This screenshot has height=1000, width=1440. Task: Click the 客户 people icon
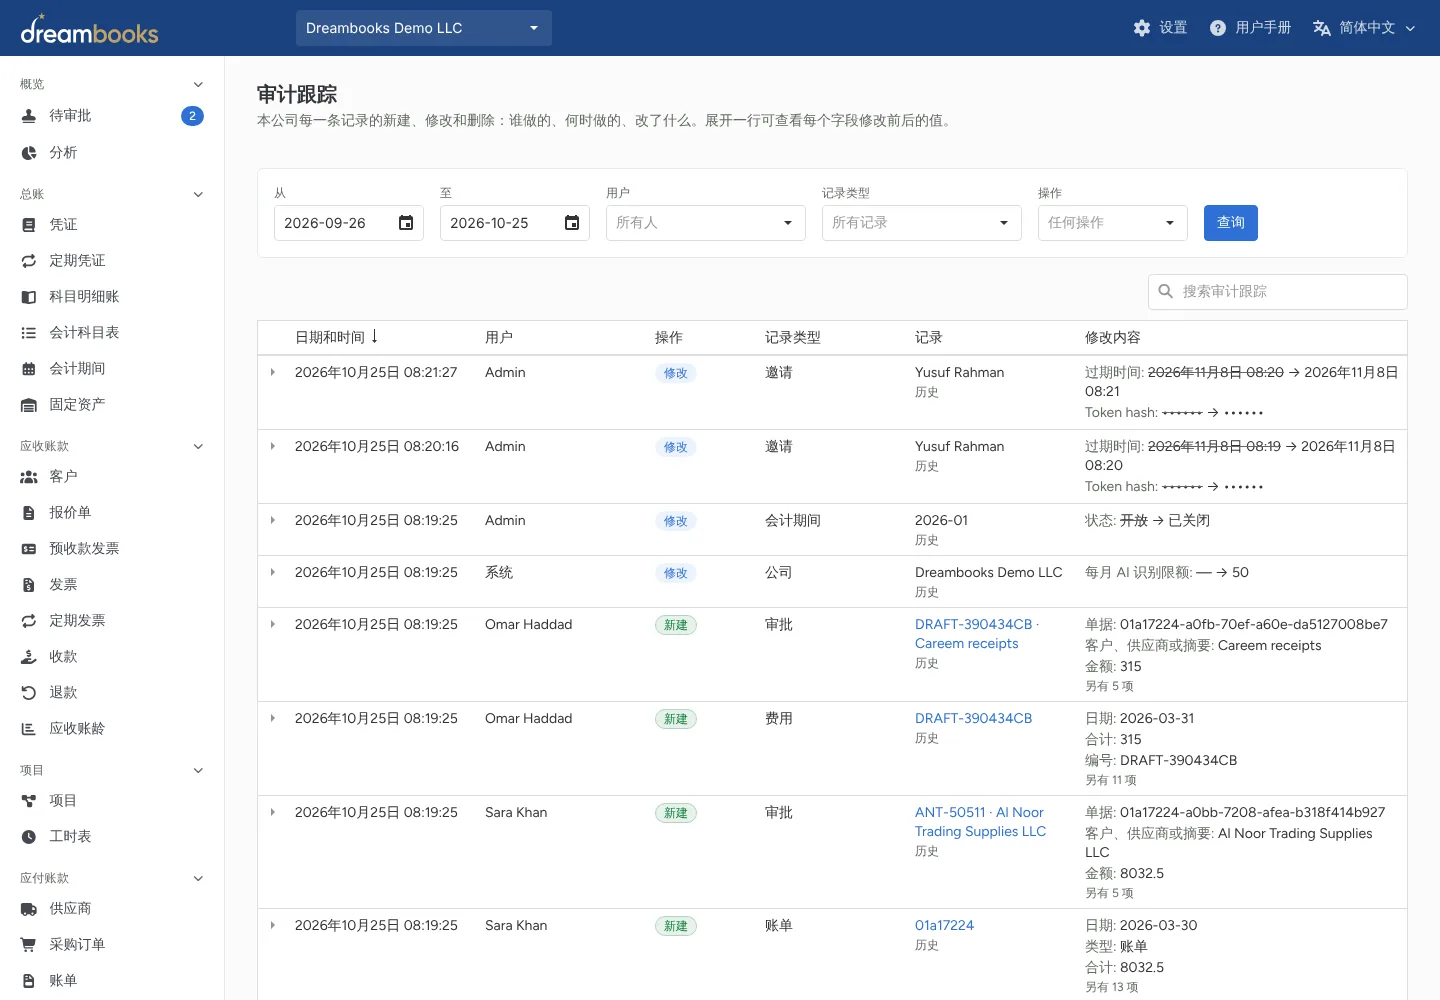[29, 477]
